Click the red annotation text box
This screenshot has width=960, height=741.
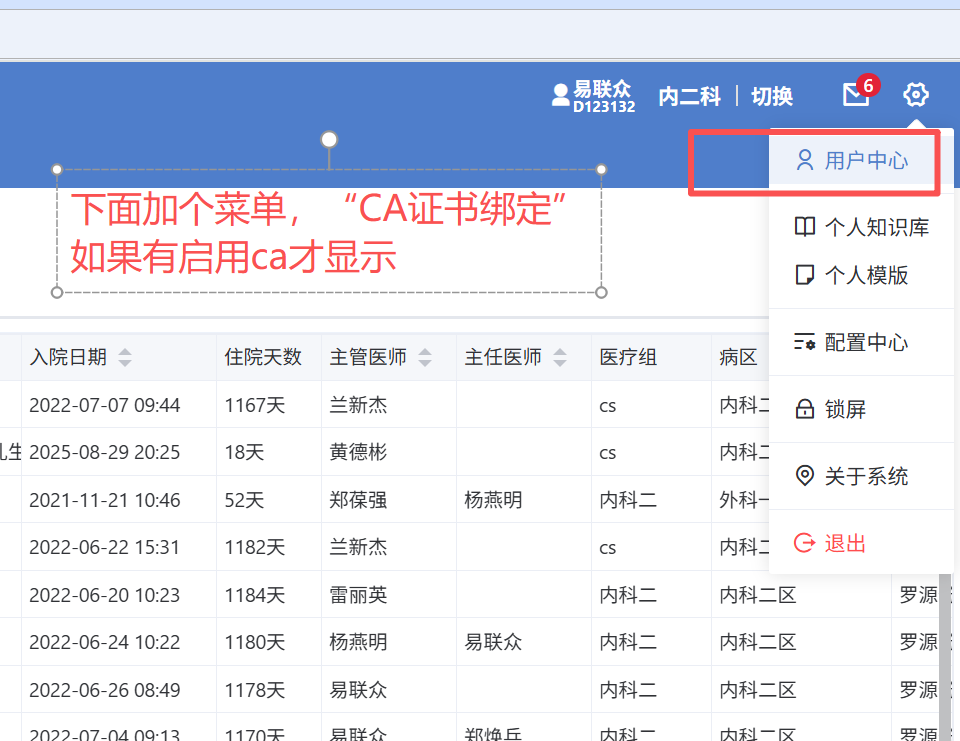click(329, 231)
